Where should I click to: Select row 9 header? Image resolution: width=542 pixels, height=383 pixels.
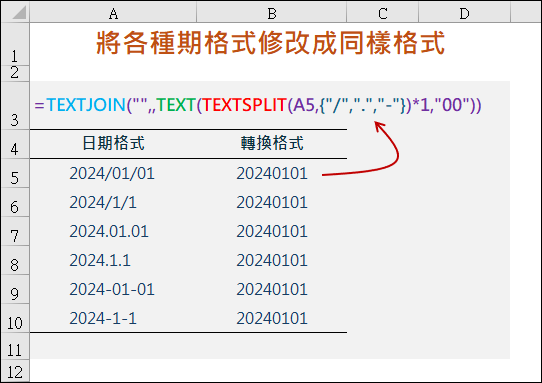[x=15, y=289]
